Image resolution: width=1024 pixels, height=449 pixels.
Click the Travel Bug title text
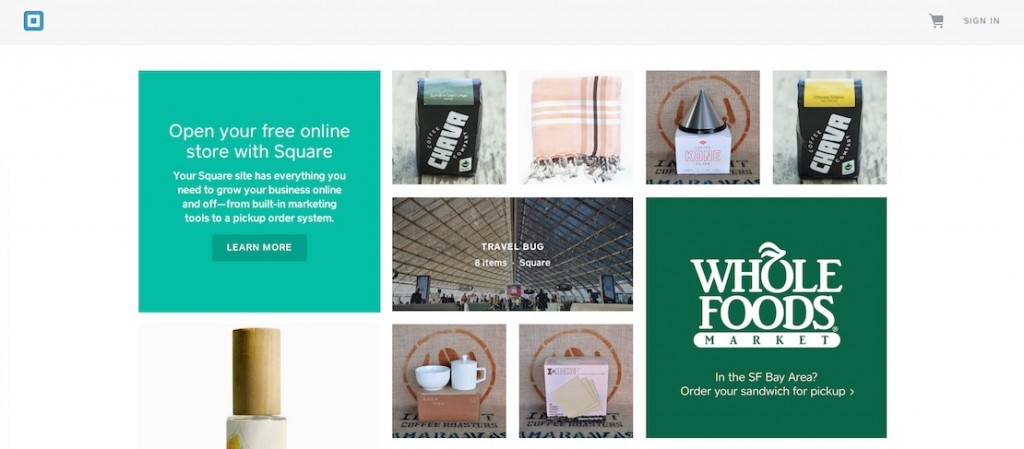tap(513, 247)
